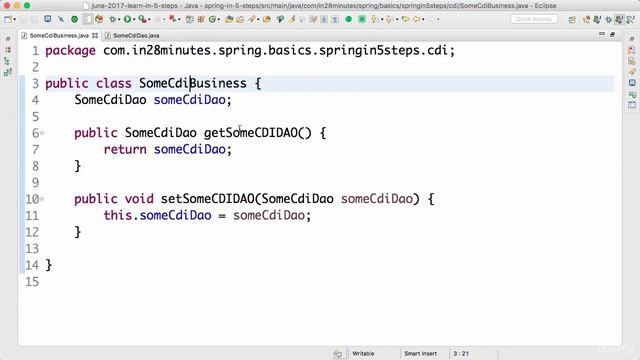Click in the Quick Access search field
Image resolution: width=640 pixels, height=360 pixels.
534,19
